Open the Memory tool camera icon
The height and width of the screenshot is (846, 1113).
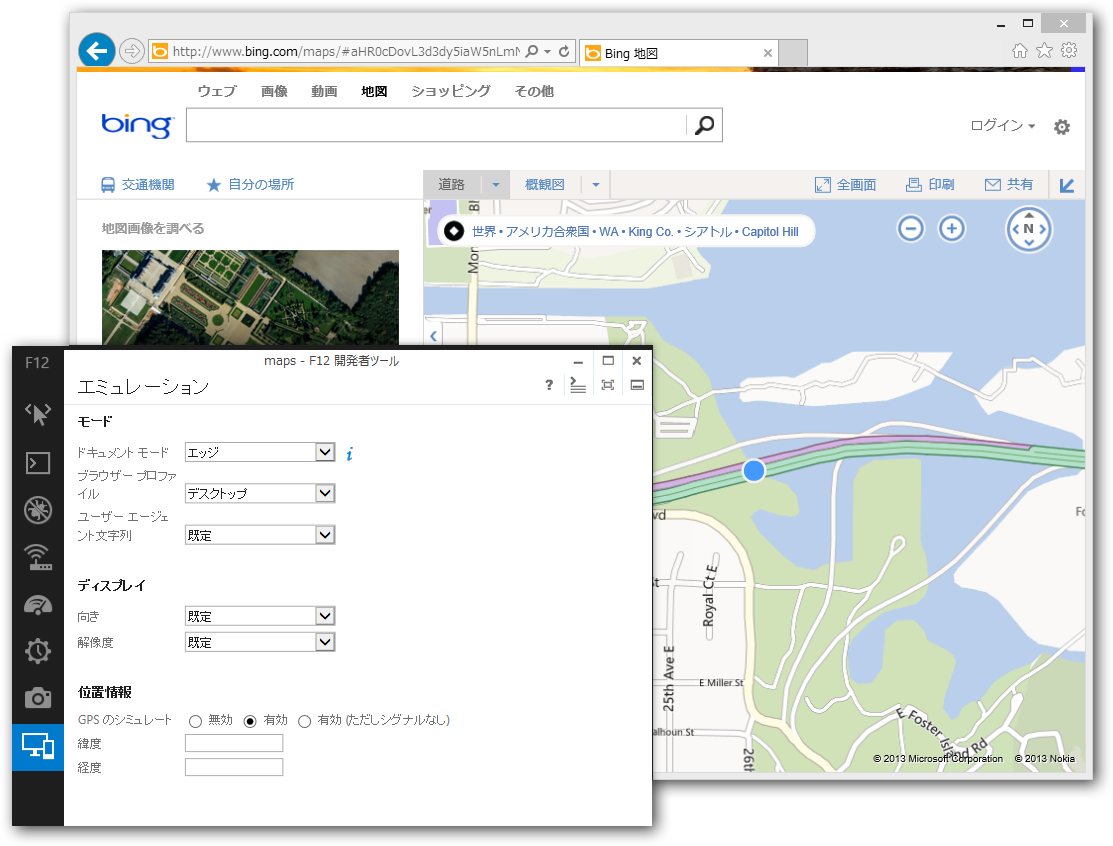click(x=37, y=698)
